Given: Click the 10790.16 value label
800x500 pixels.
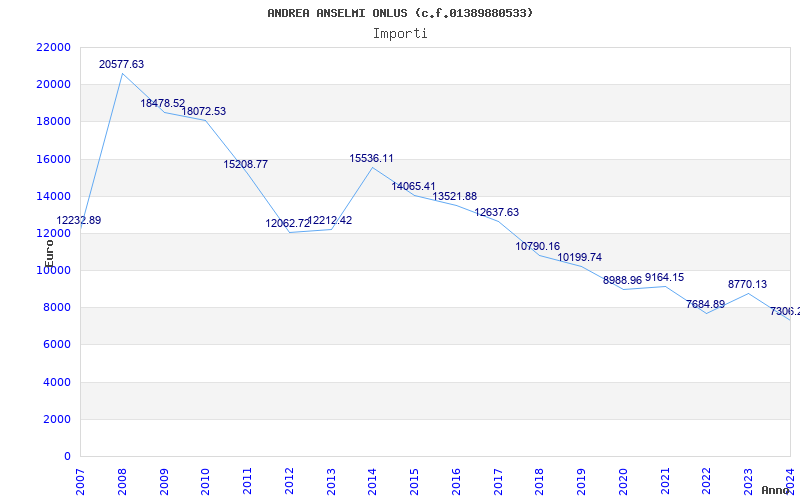Looking at the screenshot, I should tap(538, 246).
